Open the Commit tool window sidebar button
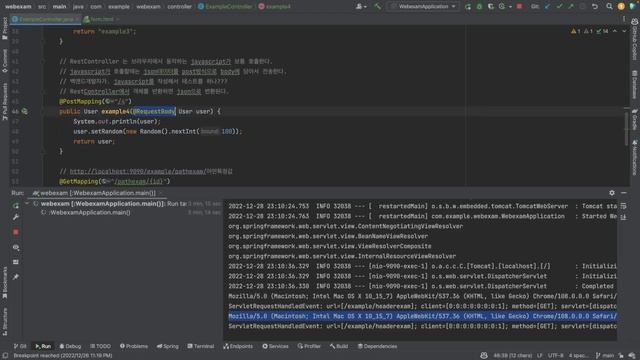The width and height of the screenshot is (640, 360). pyautogui.click(x=5, y=61)
